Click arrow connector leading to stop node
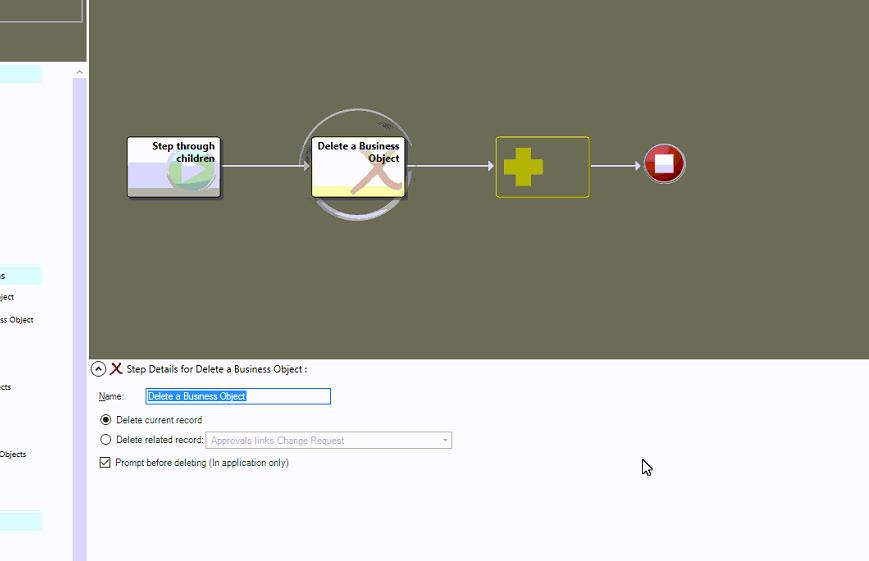Screen dimensions: 869x561 [615, 166]
